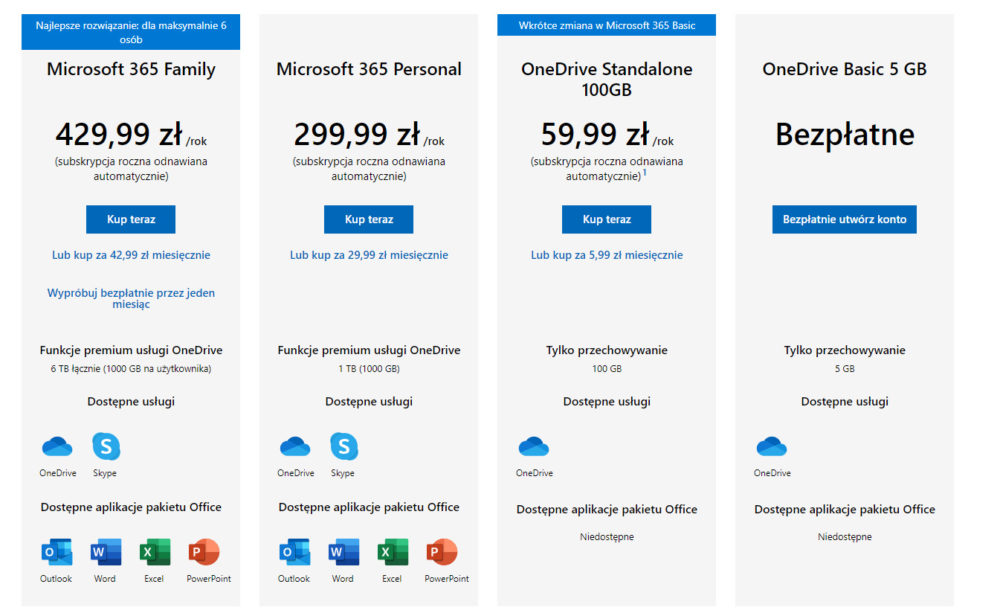This screenshot has width=1000, height=616.
Task: Click the Excel icon in the Personal plan
Action: coord(393,552)
